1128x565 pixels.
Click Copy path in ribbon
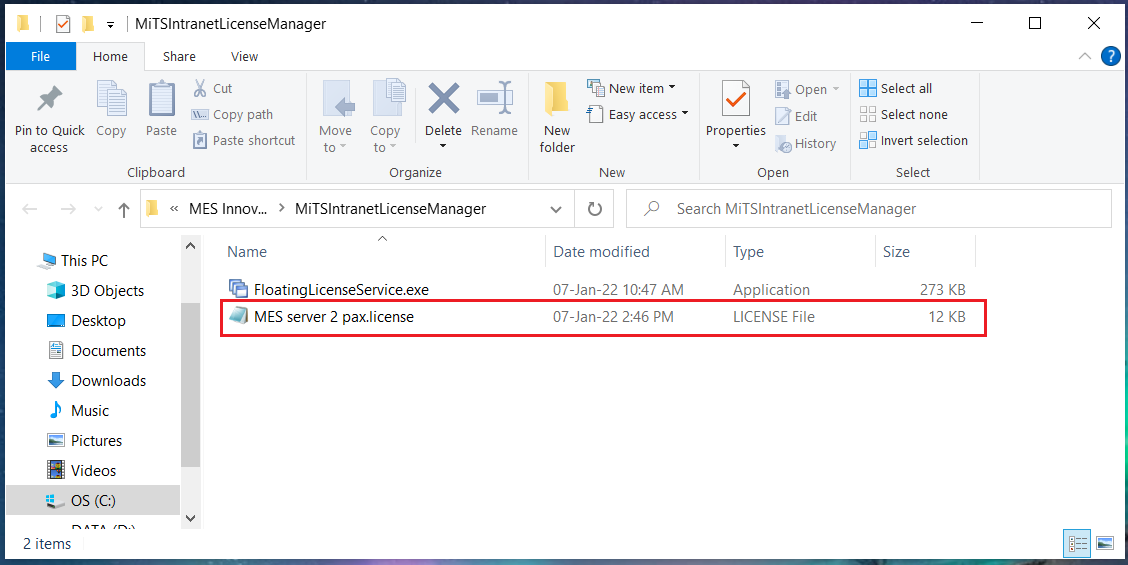click(232, 114)
